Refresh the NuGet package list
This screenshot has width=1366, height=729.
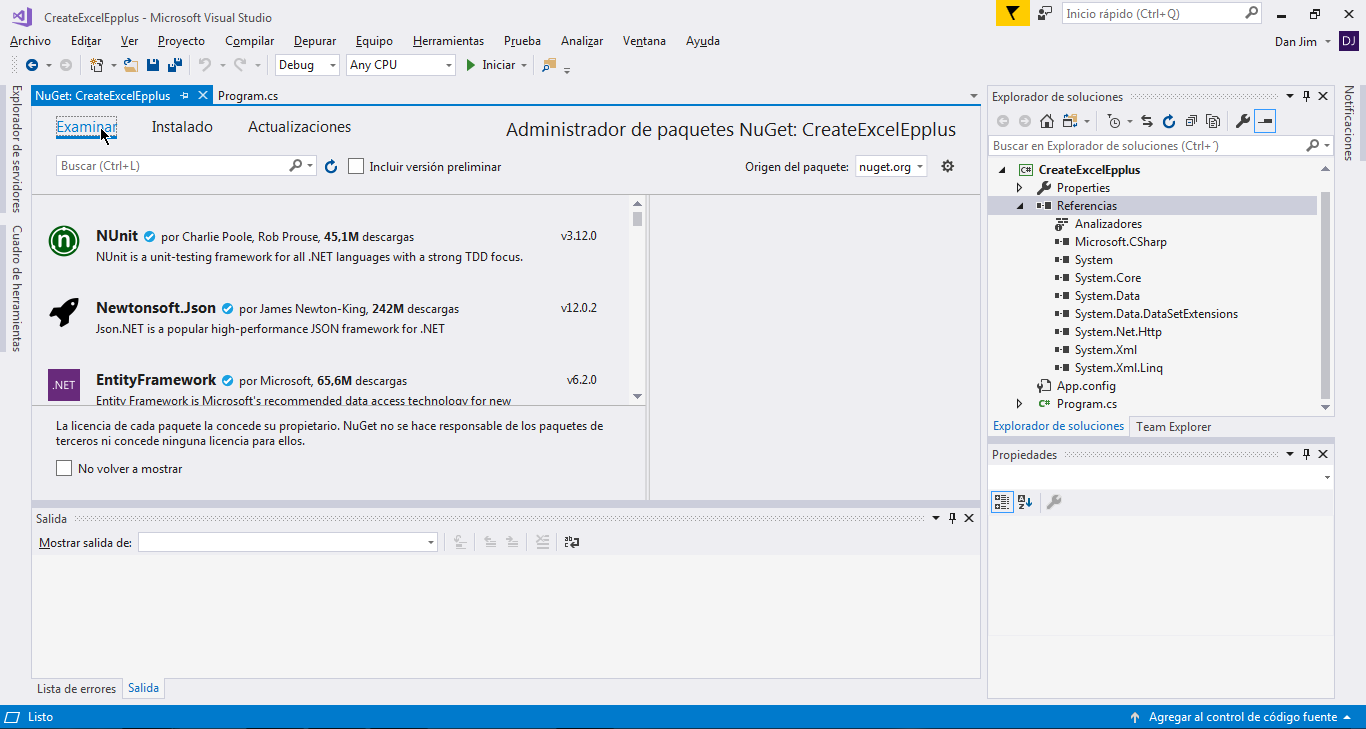point(331,167)
